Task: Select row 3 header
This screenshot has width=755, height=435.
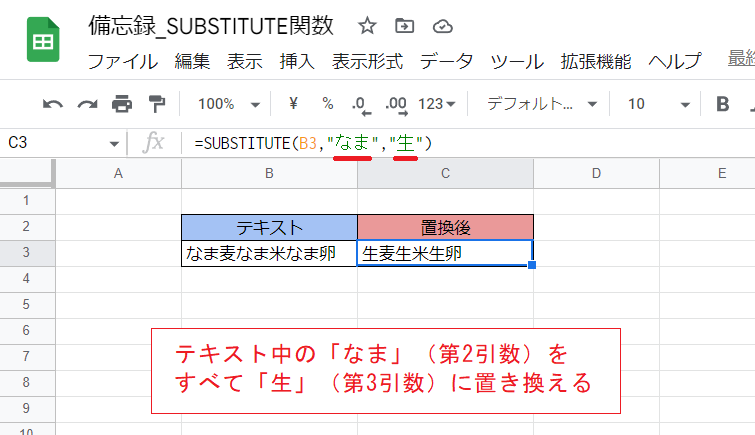Action: pos(26,253)
